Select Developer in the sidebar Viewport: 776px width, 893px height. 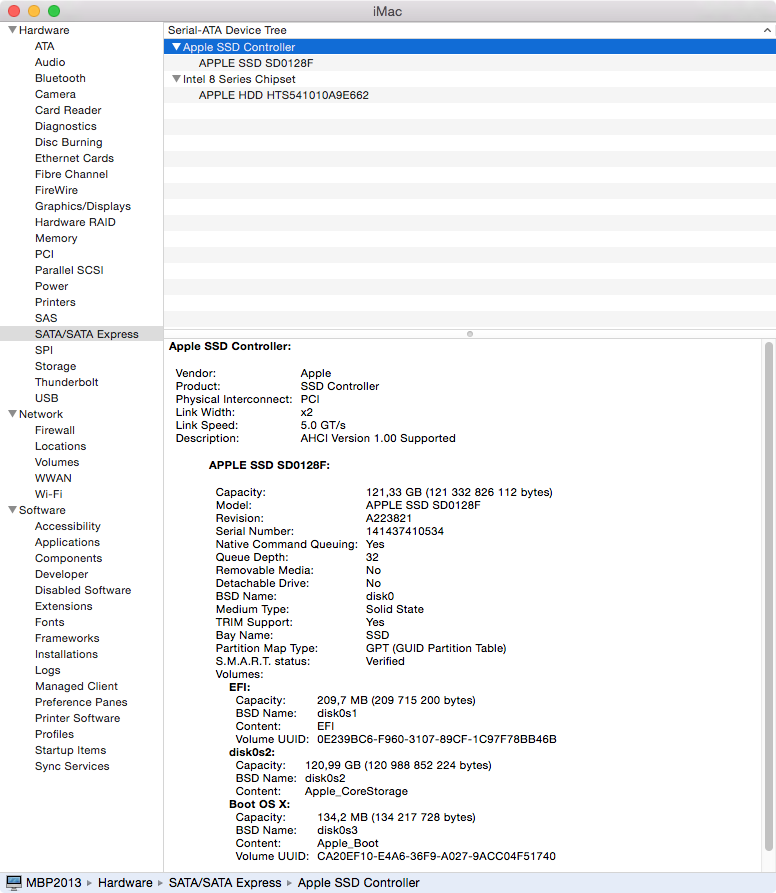pos(61,574)
